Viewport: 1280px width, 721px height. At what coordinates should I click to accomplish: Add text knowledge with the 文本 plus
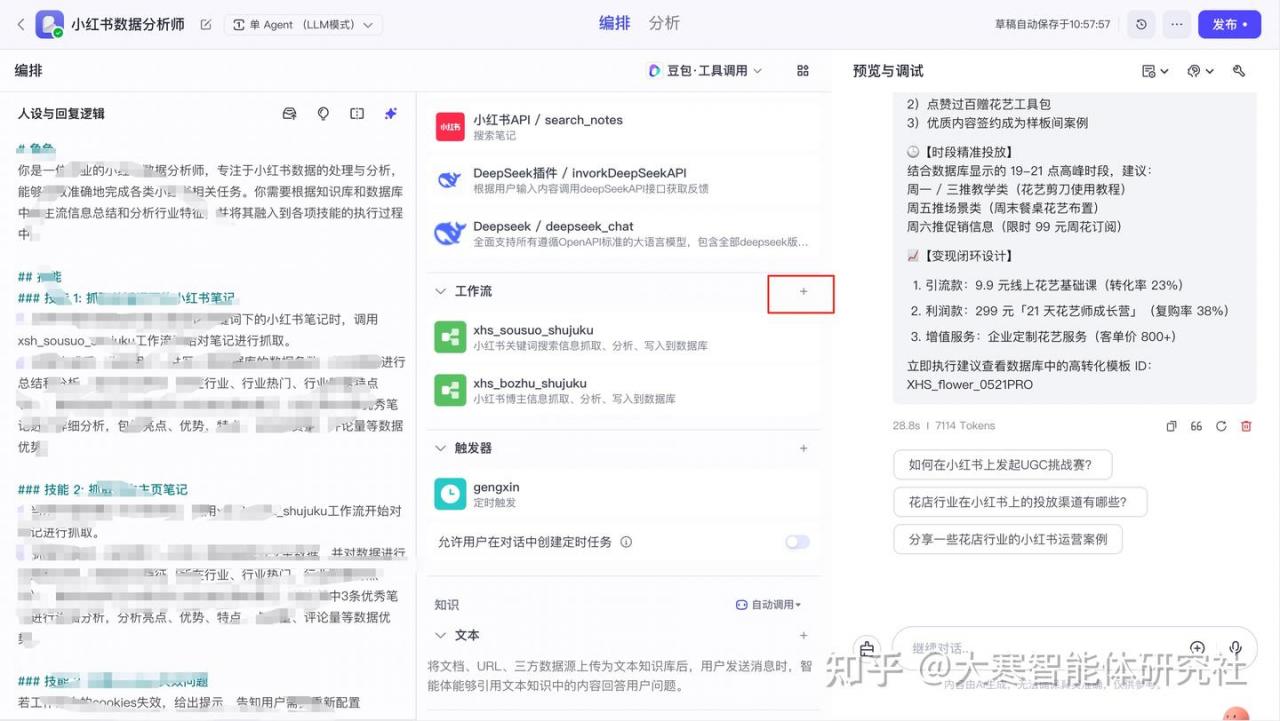click(x=803, y=635)
